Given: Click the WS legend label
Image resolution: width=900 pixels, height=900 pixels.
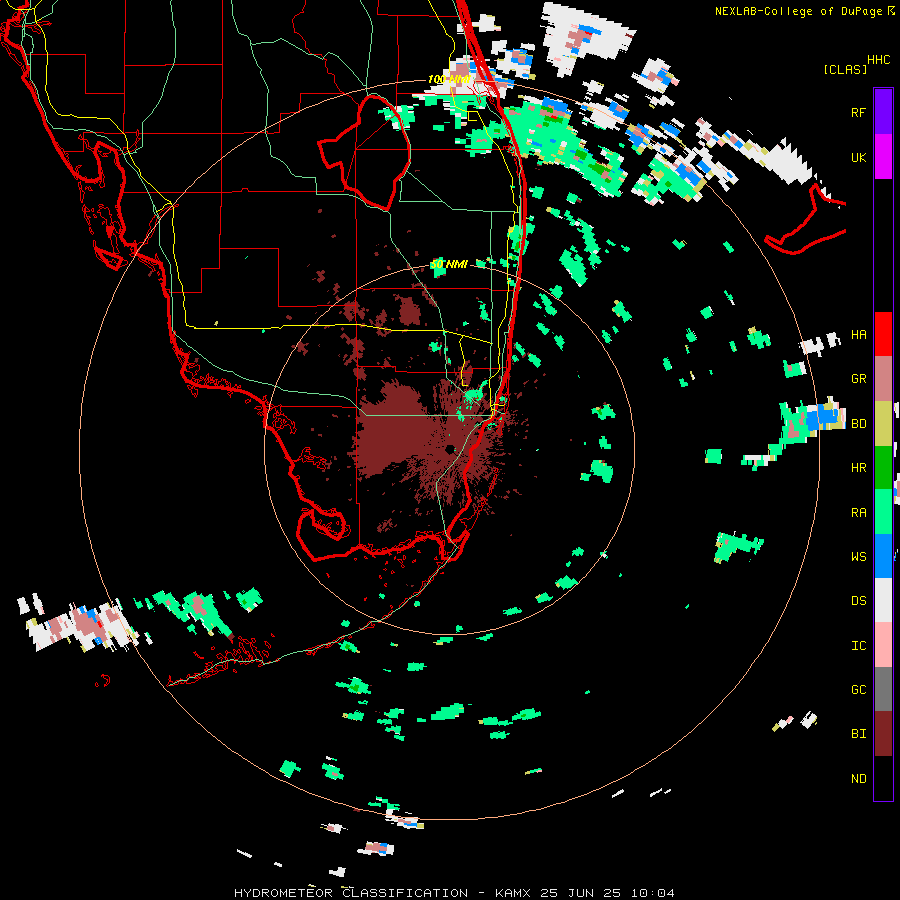Looking at the screenshot, I should [858, 556].
